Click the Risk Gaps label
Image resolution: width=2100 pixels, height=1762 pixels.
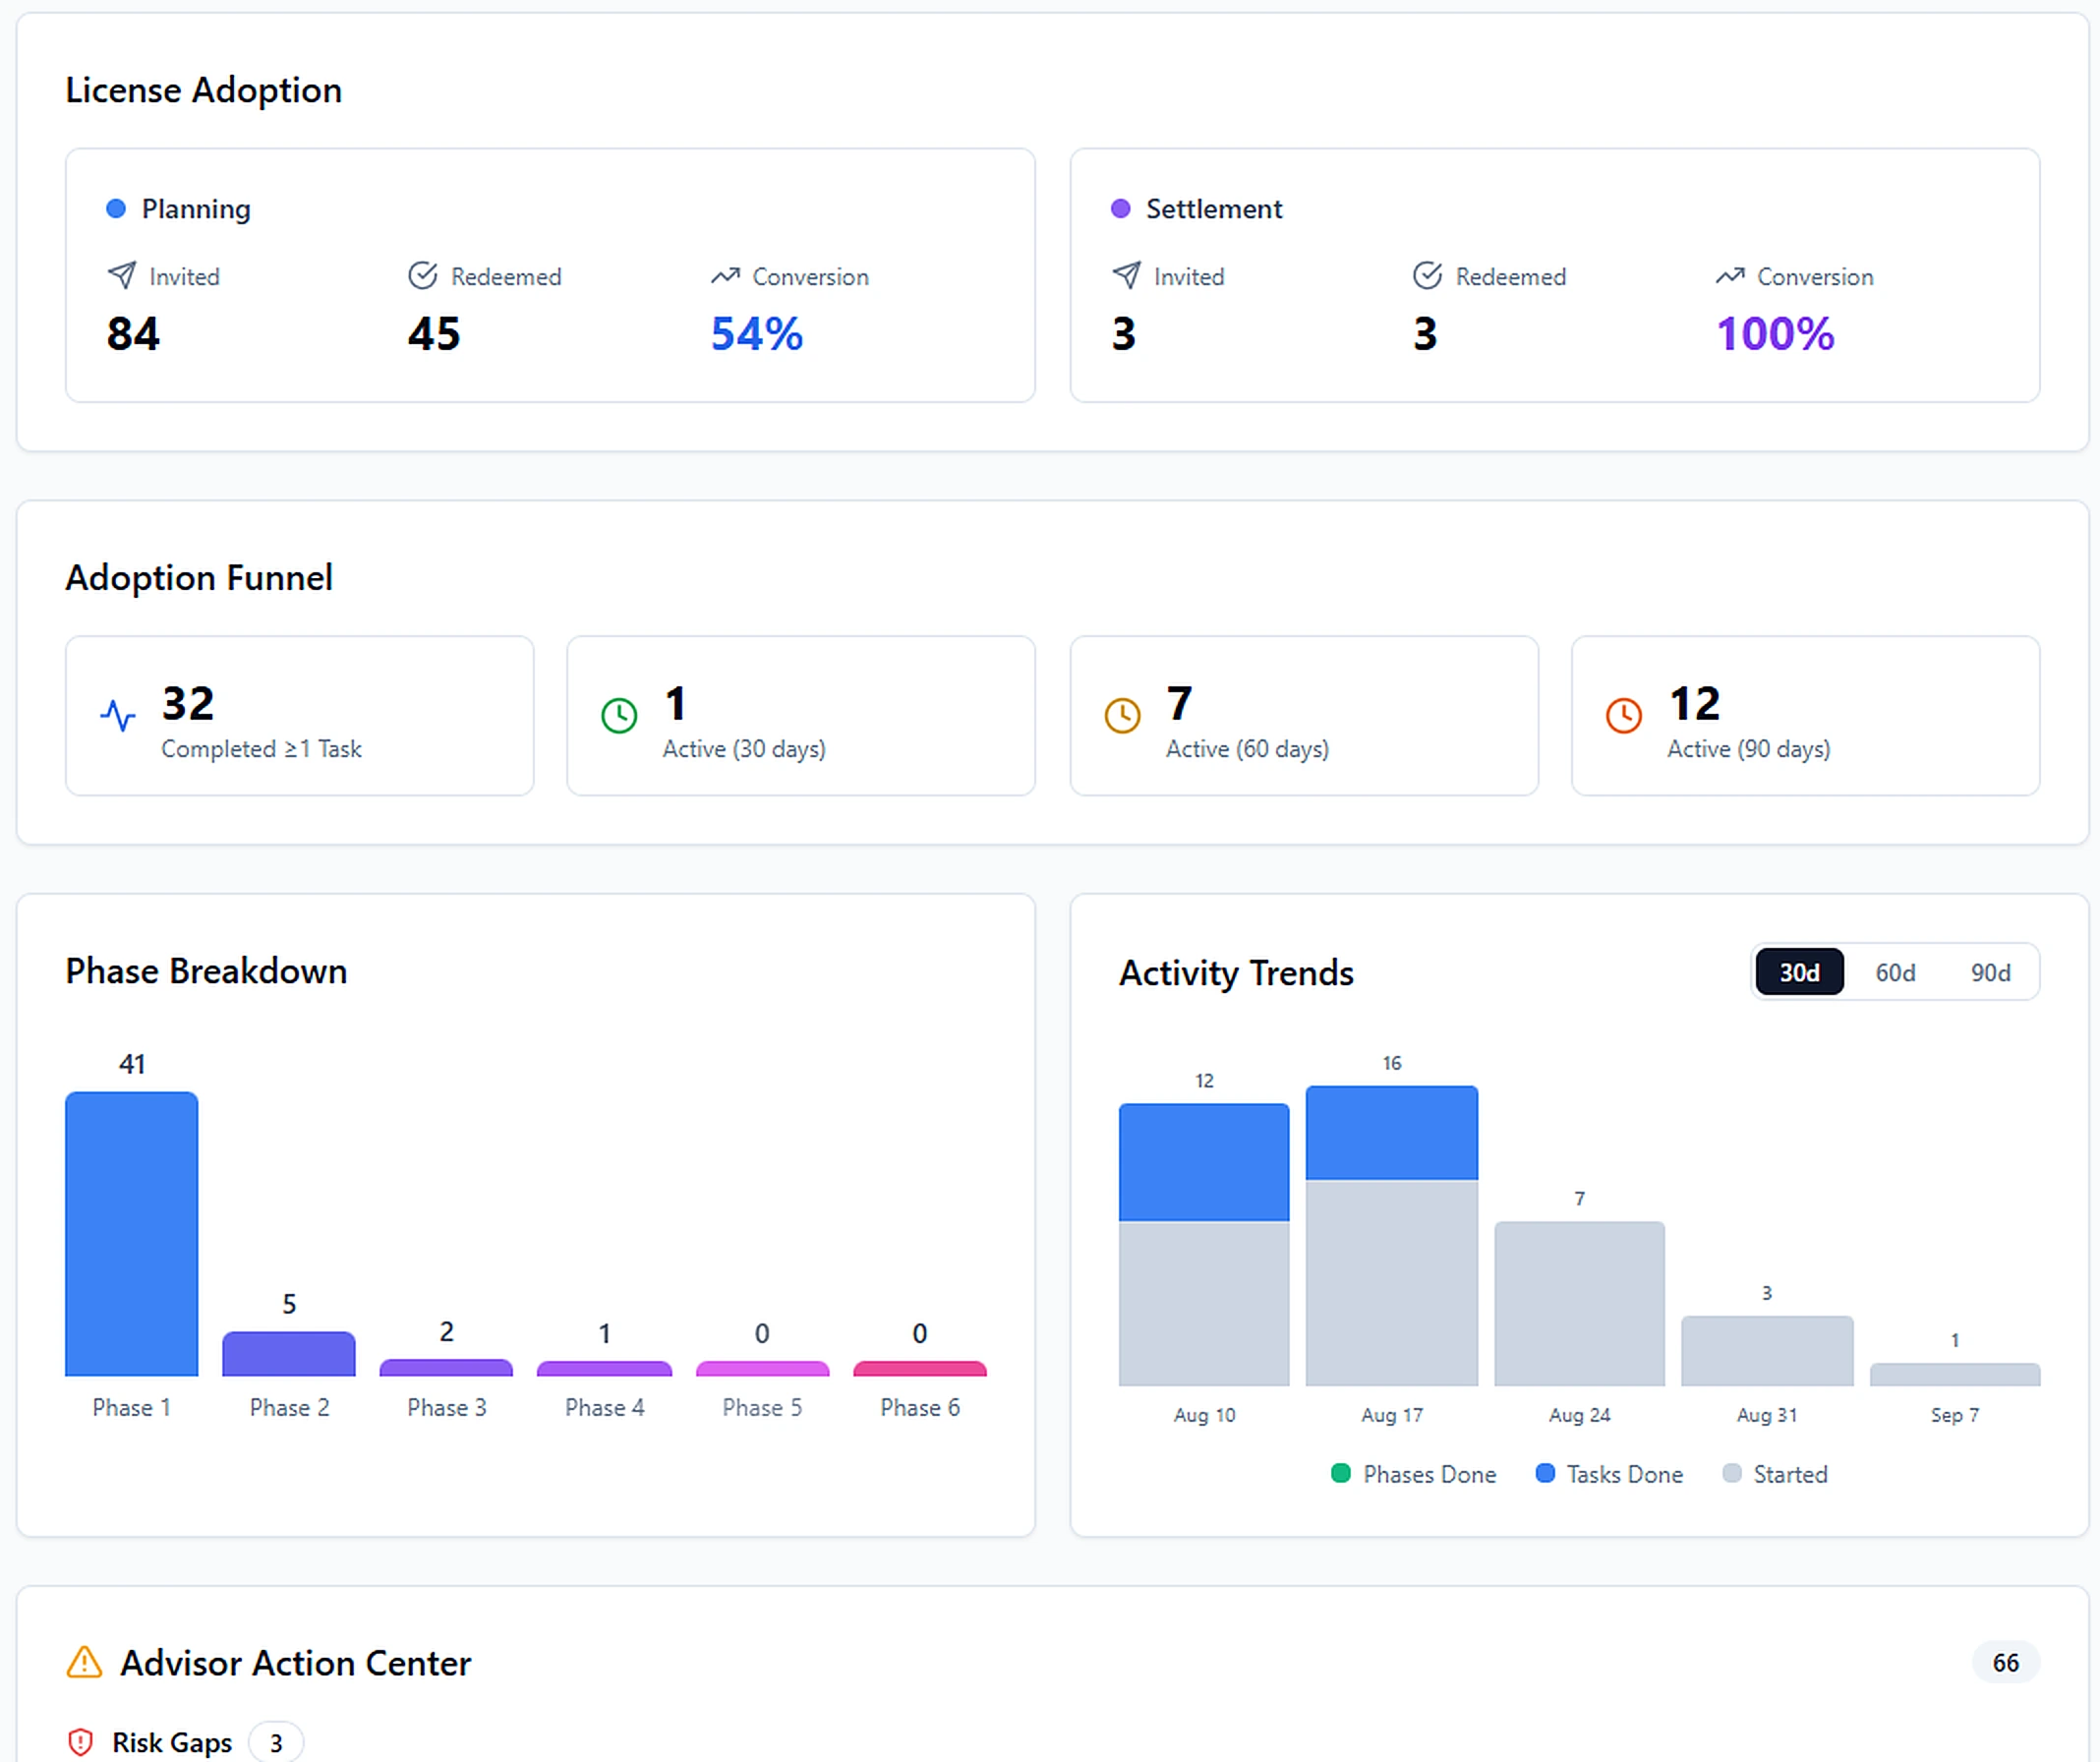pos(171,1742)
